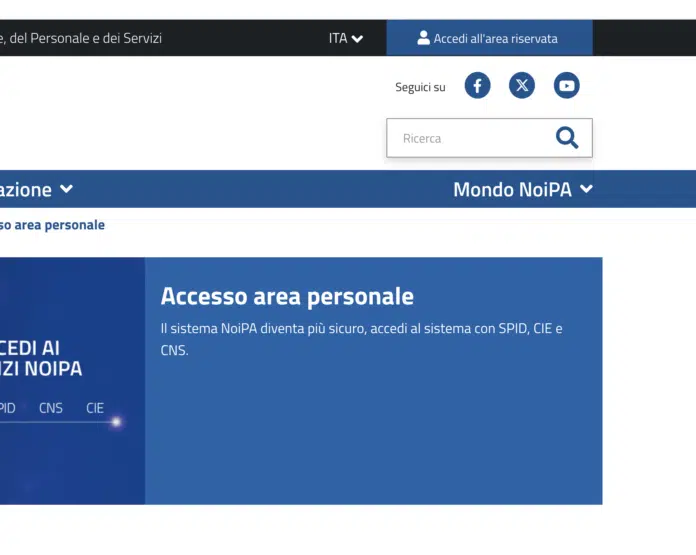Click the 'Accesso area personale' heading
The image size is (696, 555).
pos(287,296)
